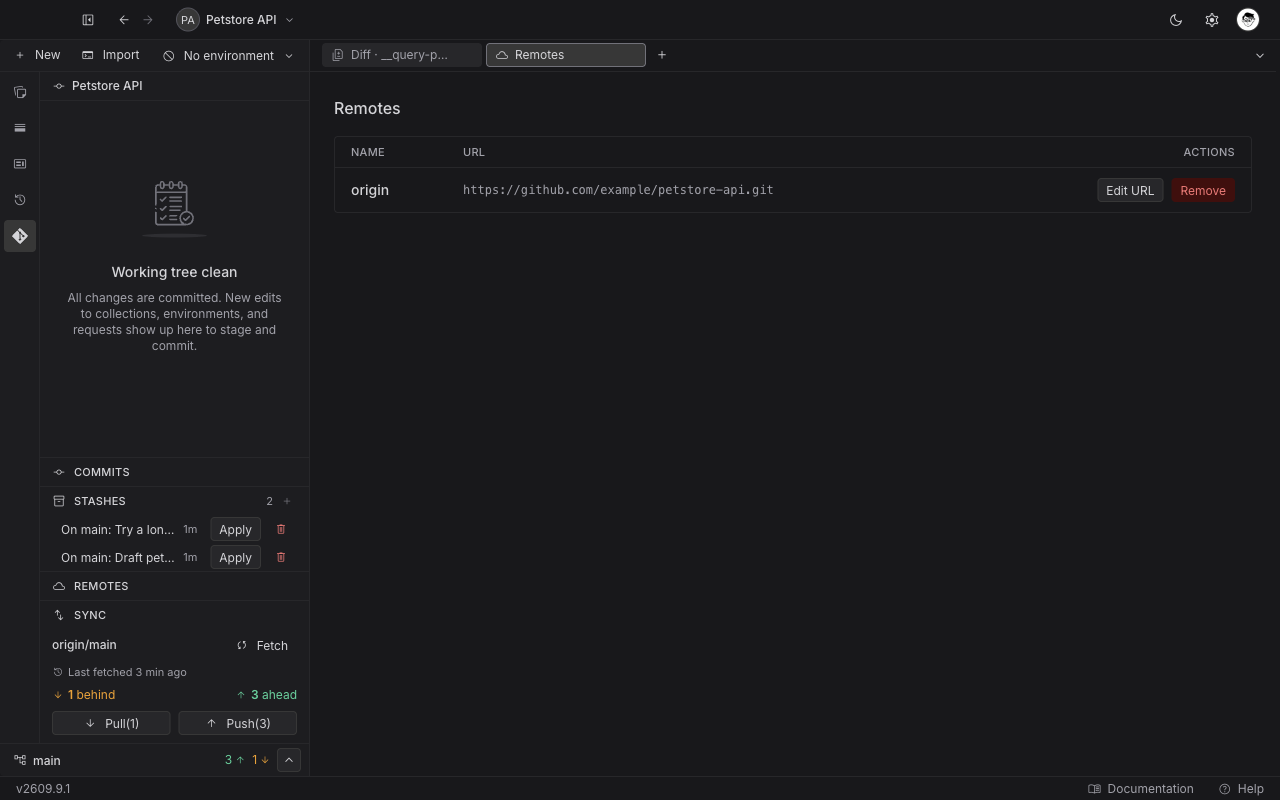Select the Remotes tab
This screenshot has width=1280, height=800.
click(x=566, y=55)
